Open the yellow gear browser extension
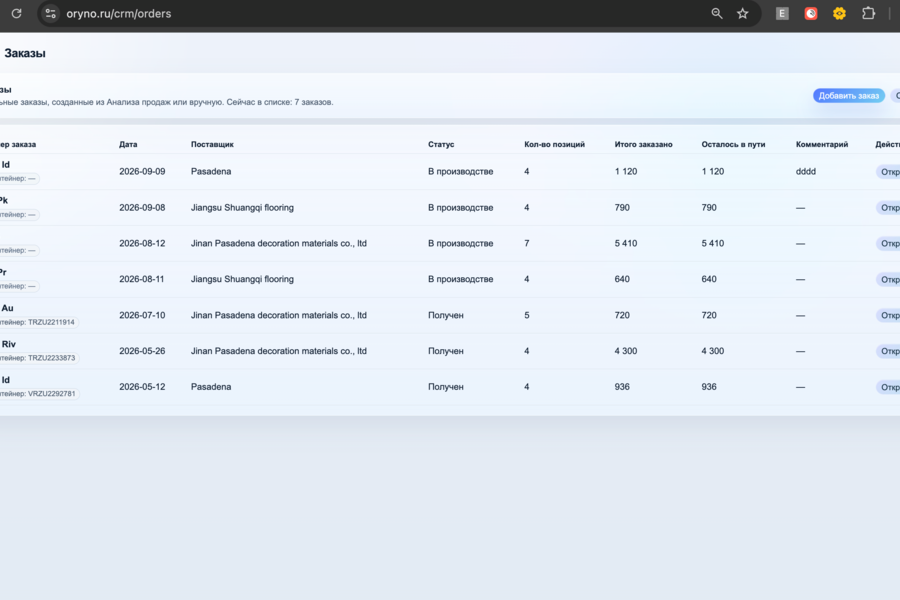 839,13
